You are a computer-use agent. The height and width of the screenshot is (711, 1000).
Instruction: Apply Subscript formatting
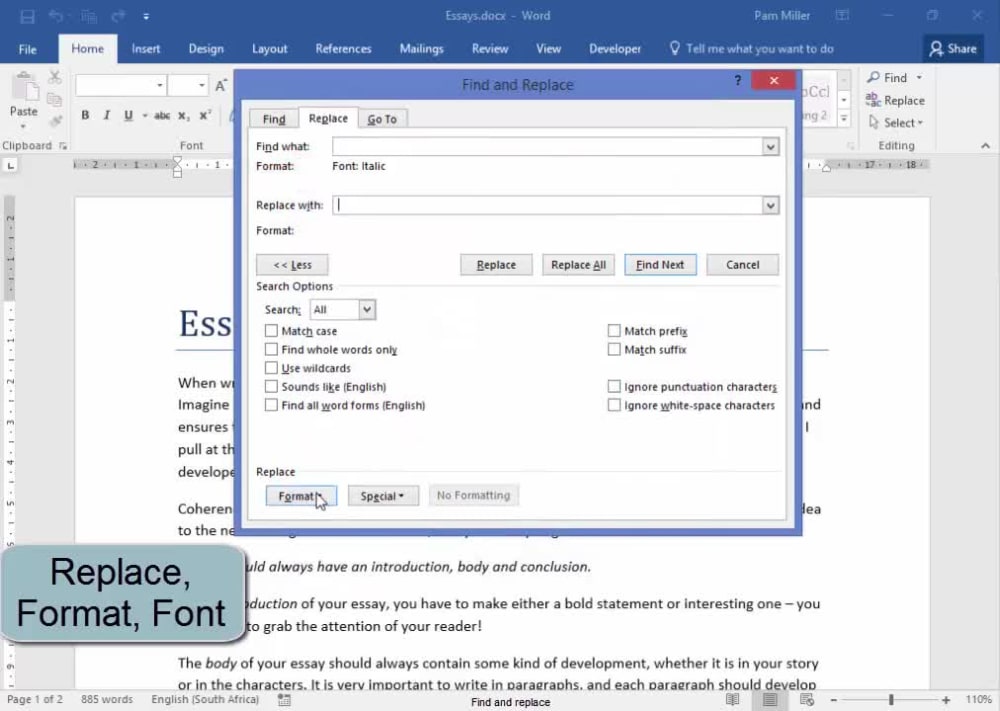click(x=184, y=115)
